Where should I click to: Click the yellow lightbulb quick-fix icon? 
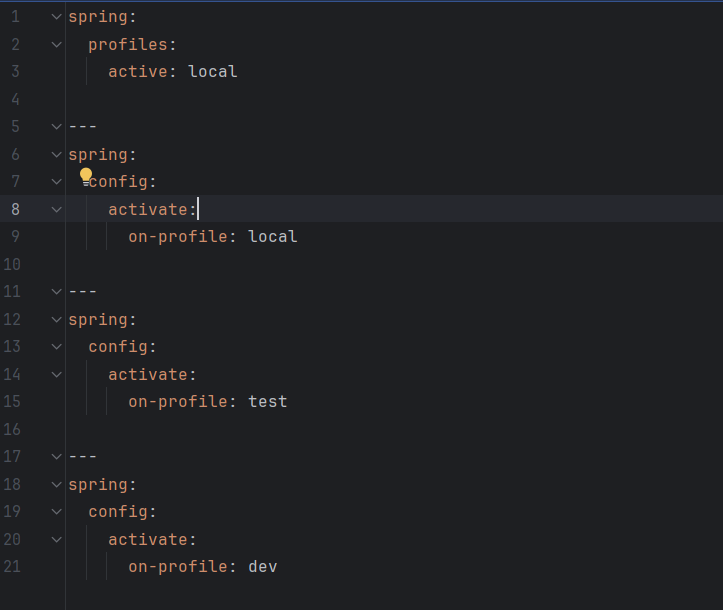(86, 177)
